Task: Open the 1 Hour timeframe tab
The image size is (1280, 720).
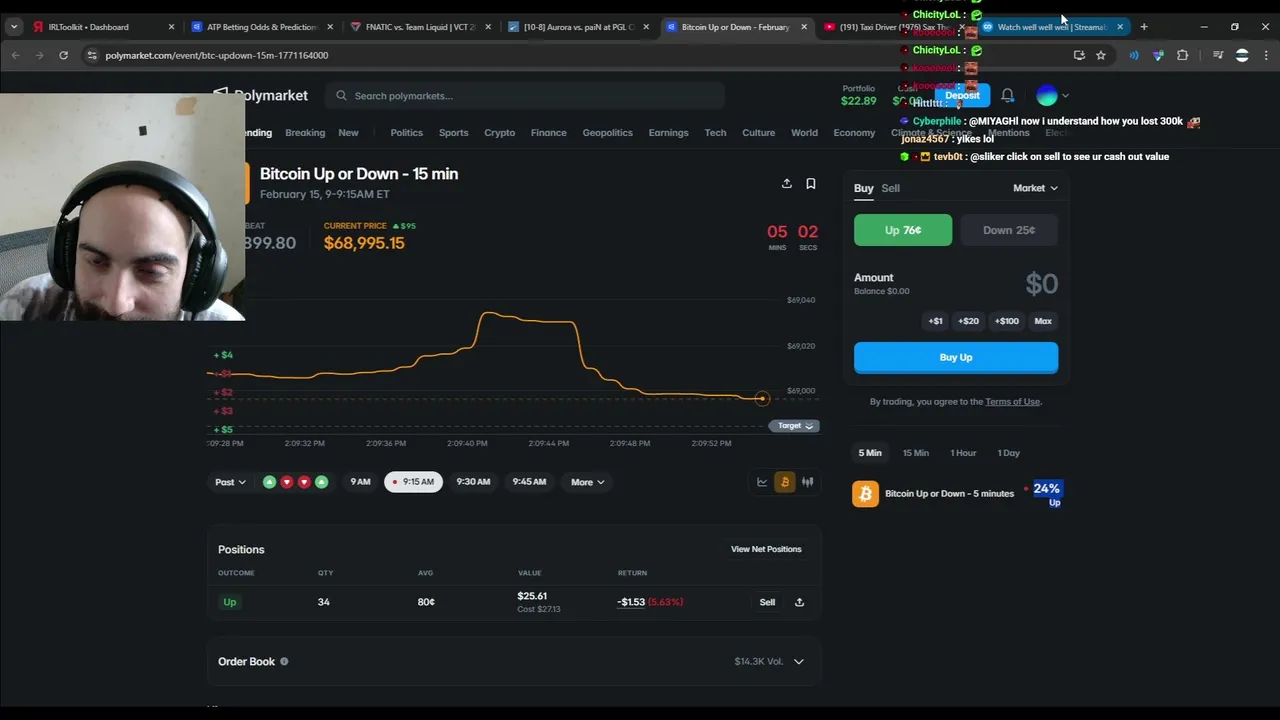Action: click(963, 453)
